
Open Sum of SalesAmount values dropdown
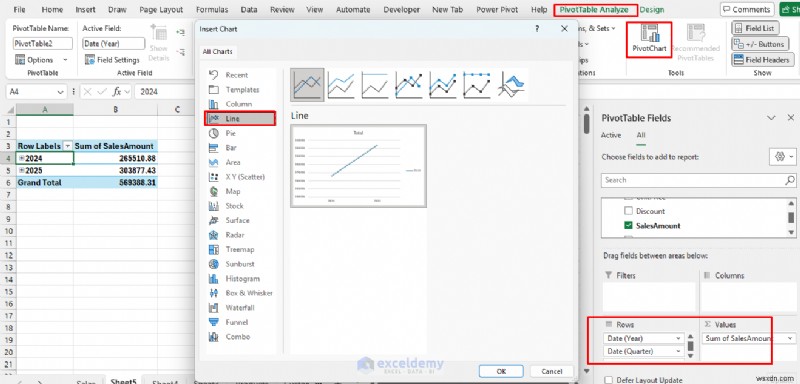point(790,338)
